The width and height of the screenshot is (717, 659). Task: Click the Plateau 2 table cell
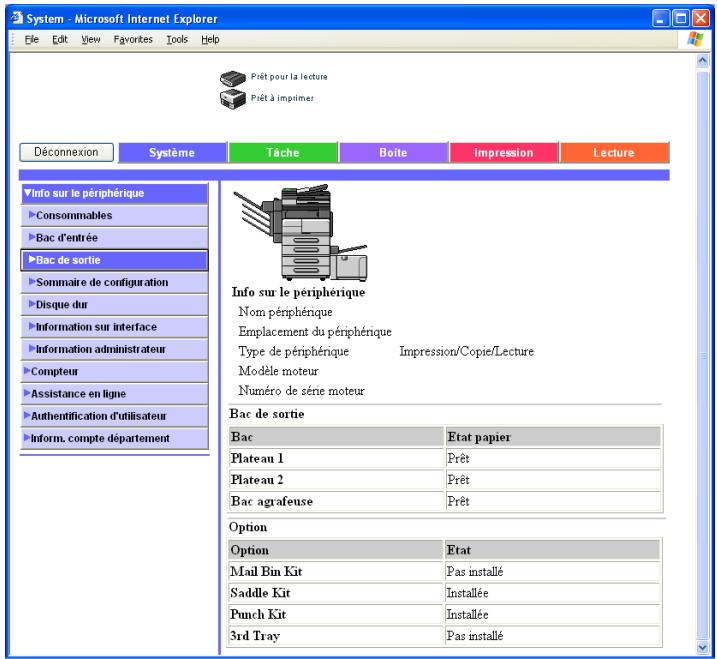336,480
